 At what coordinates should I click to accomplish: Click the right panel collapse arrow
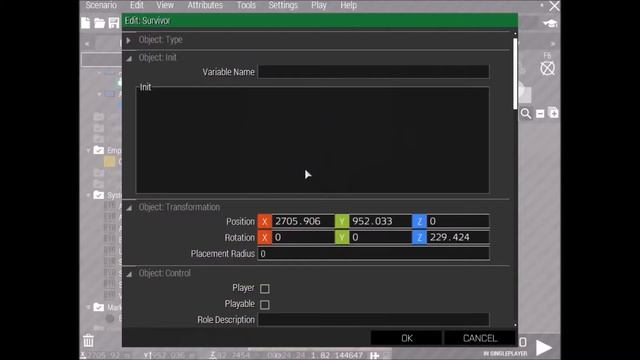pyautogui.click(x=553, y=43)
